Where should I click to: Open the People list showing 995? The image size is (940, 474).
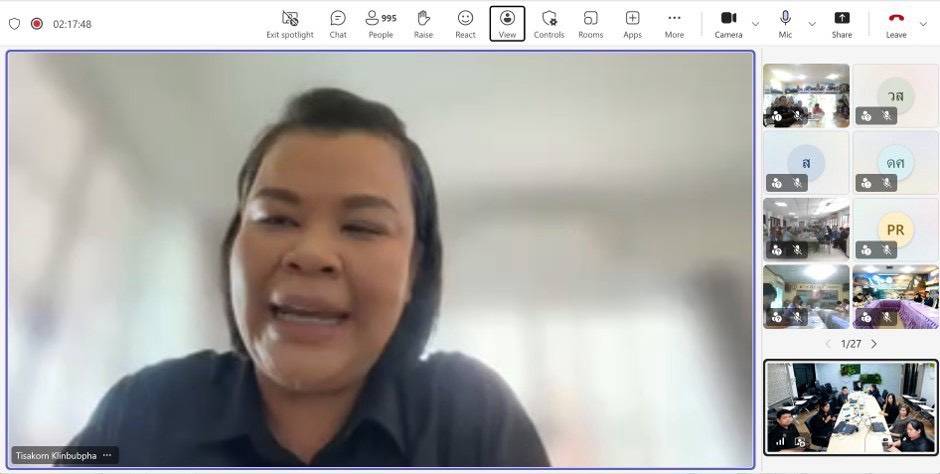(381, 25)
